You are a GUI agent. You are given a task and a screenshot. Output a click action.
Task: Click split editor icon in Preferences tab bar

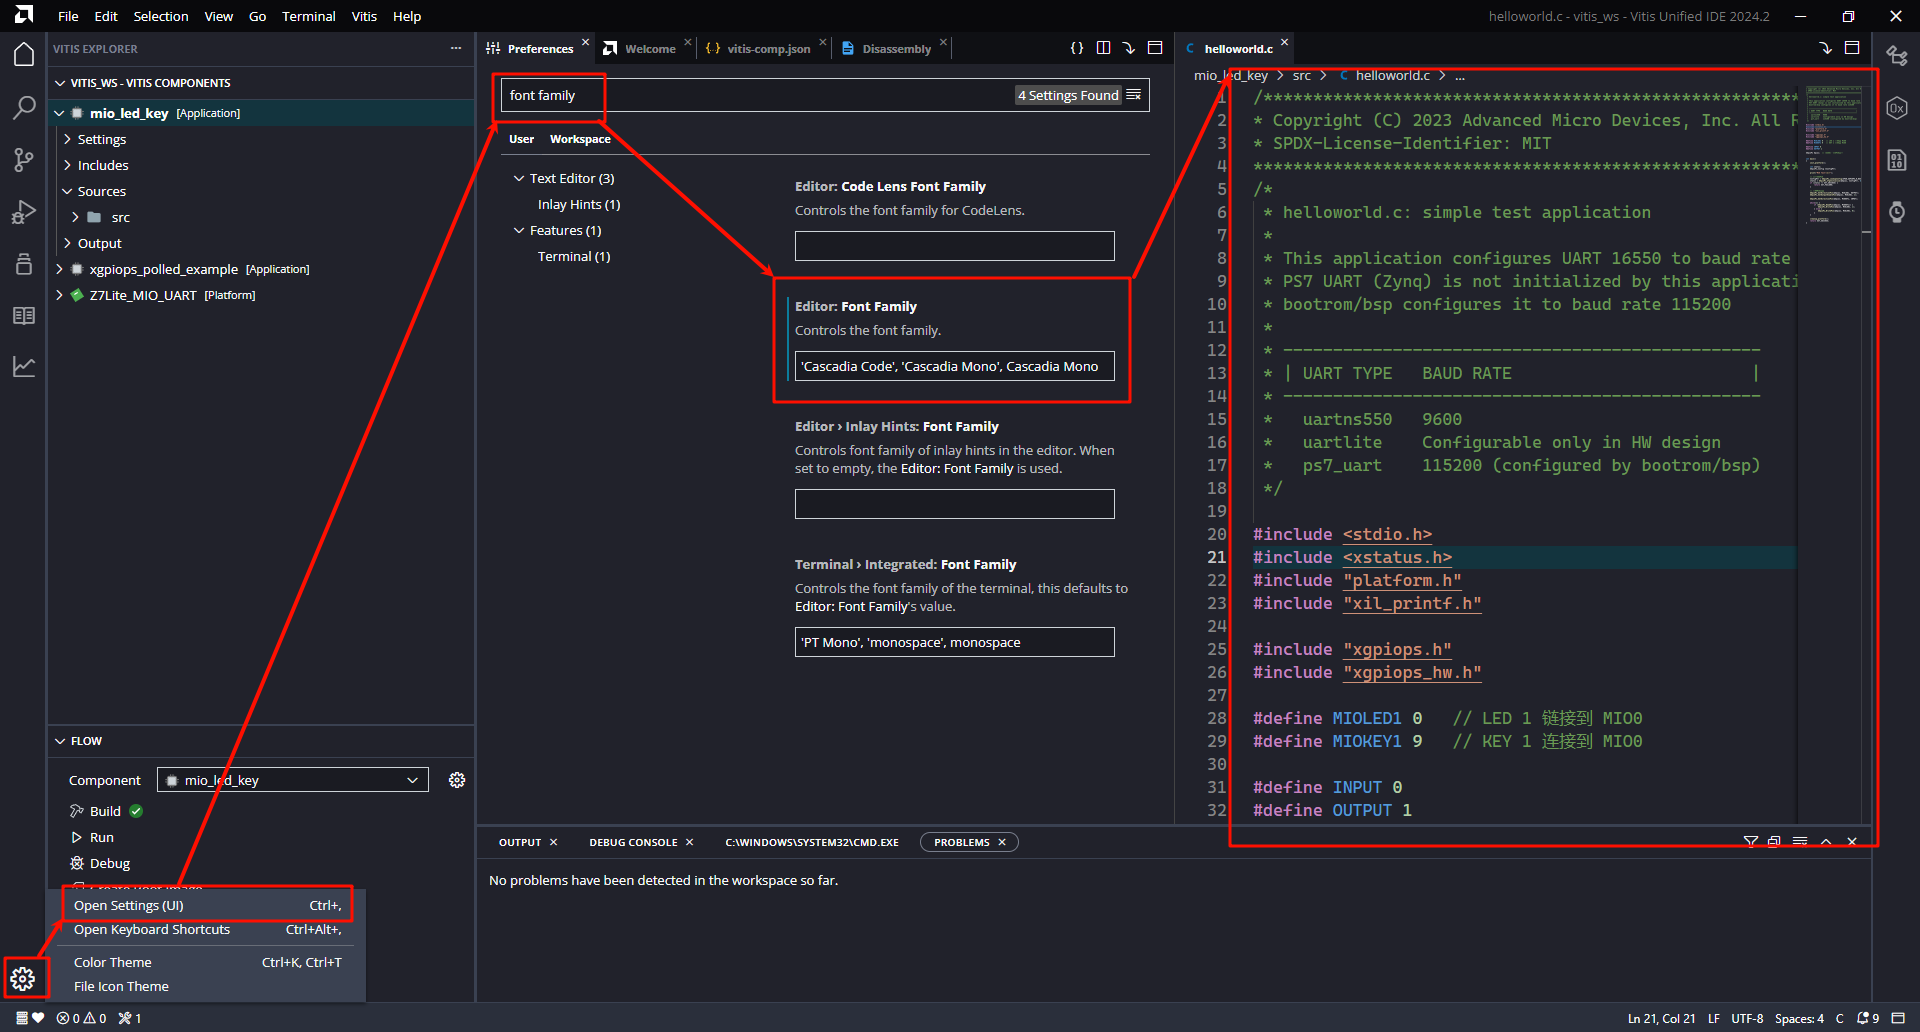[x=1103, y=48]
